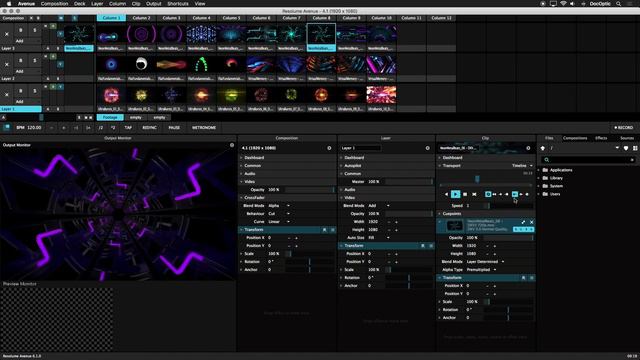Reset Composition Transform section icon
The width and height of the screenshot is (640, 360).
(324, 230)
